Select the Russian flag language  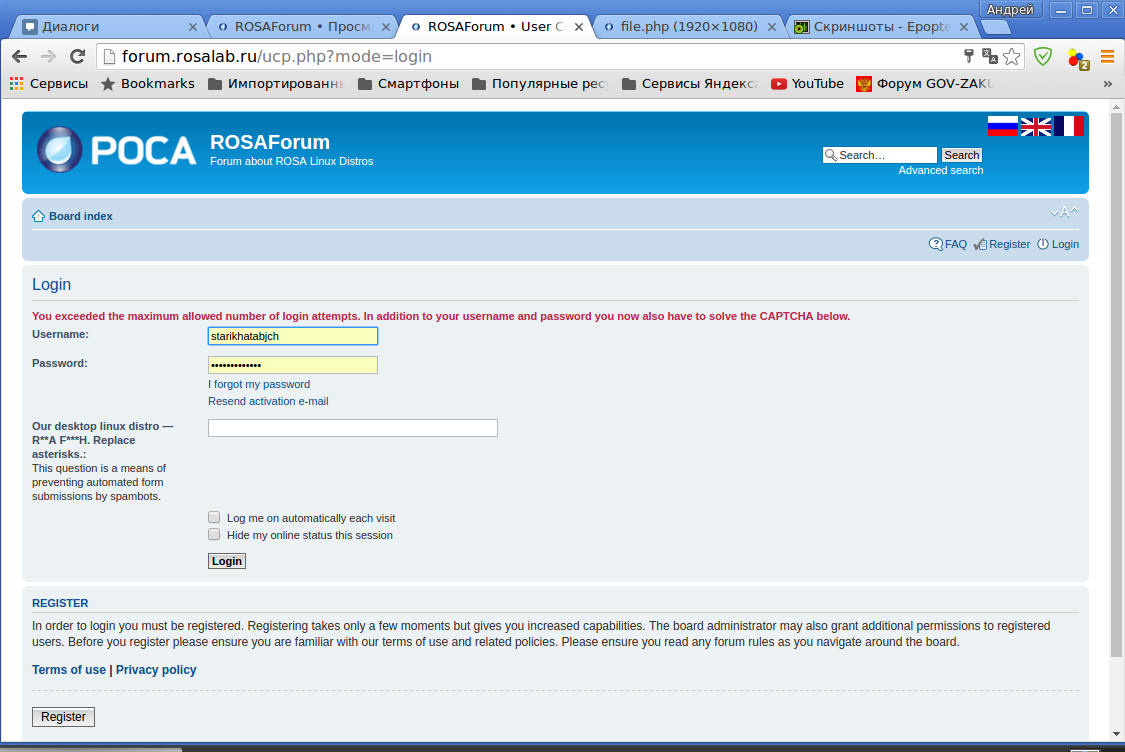[x=1002, y=126]
